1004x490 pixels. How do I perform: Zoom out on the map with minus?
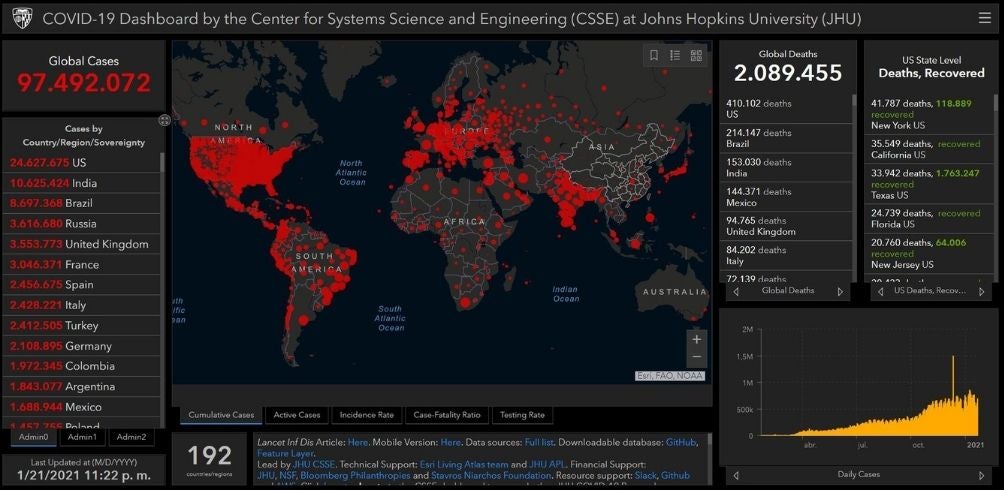point(697,357)
